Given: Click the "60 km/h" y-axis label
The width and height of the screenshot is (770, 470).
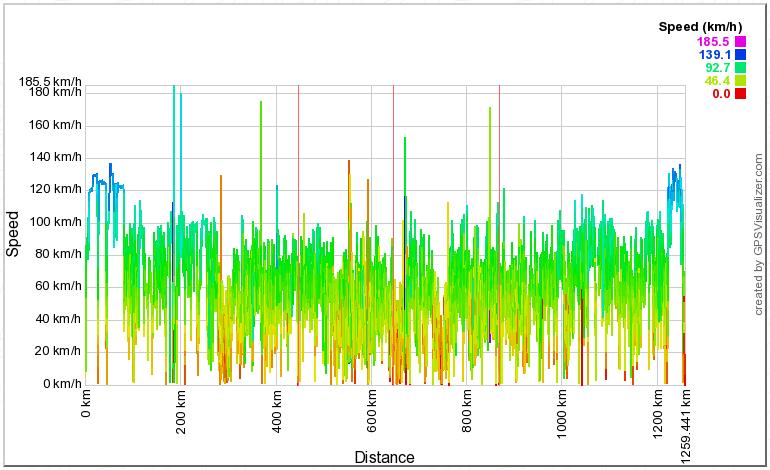Looking at the screenshot, I should (x=56, y=287).
